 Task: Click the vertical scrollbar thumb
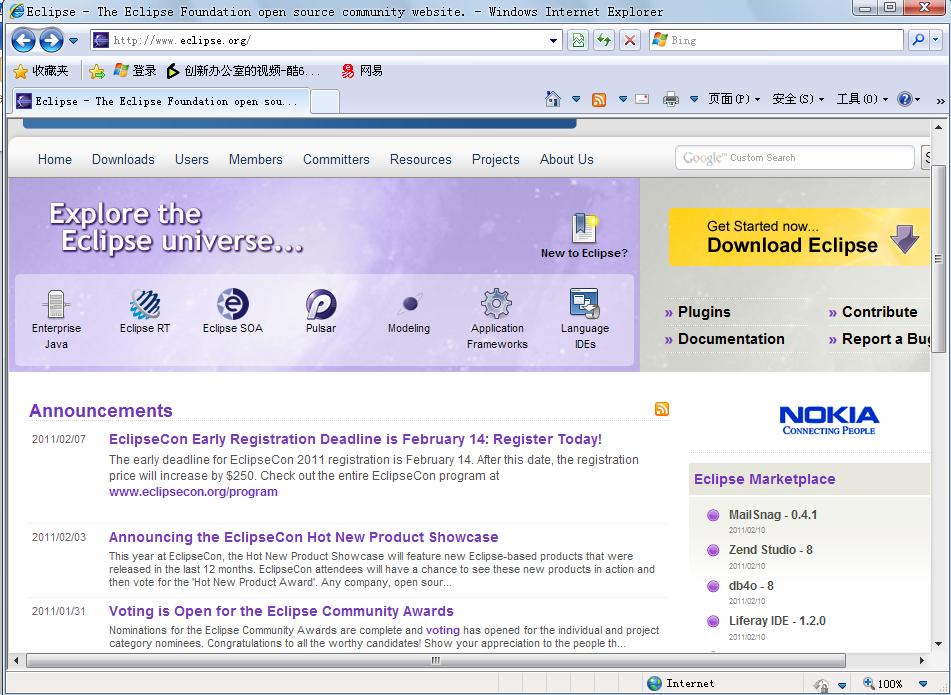(938, 259)
